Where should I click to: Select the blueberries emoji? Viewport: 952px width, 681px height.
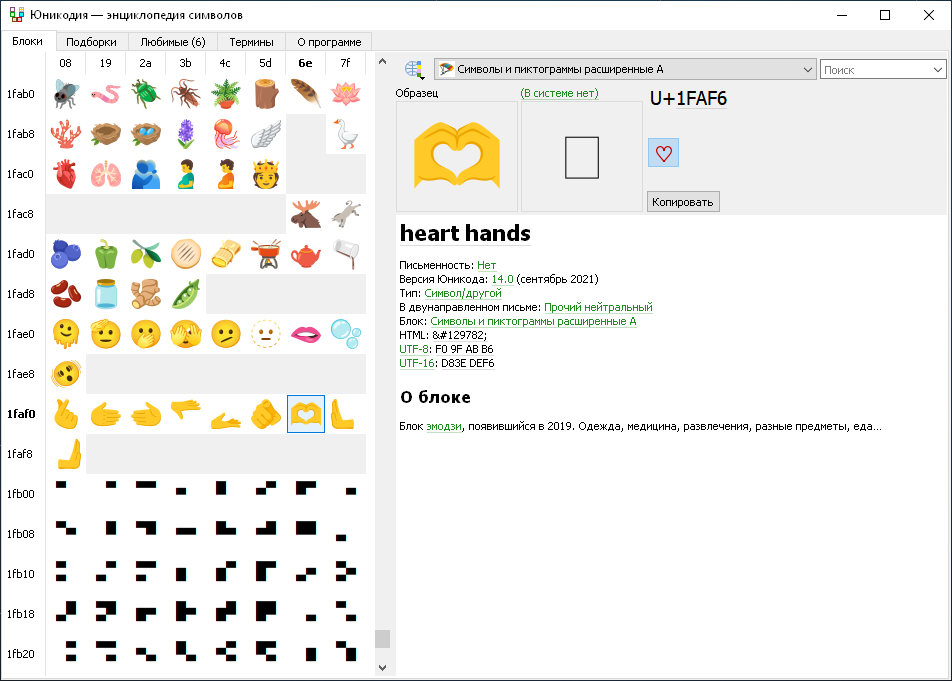pos(66,254)
